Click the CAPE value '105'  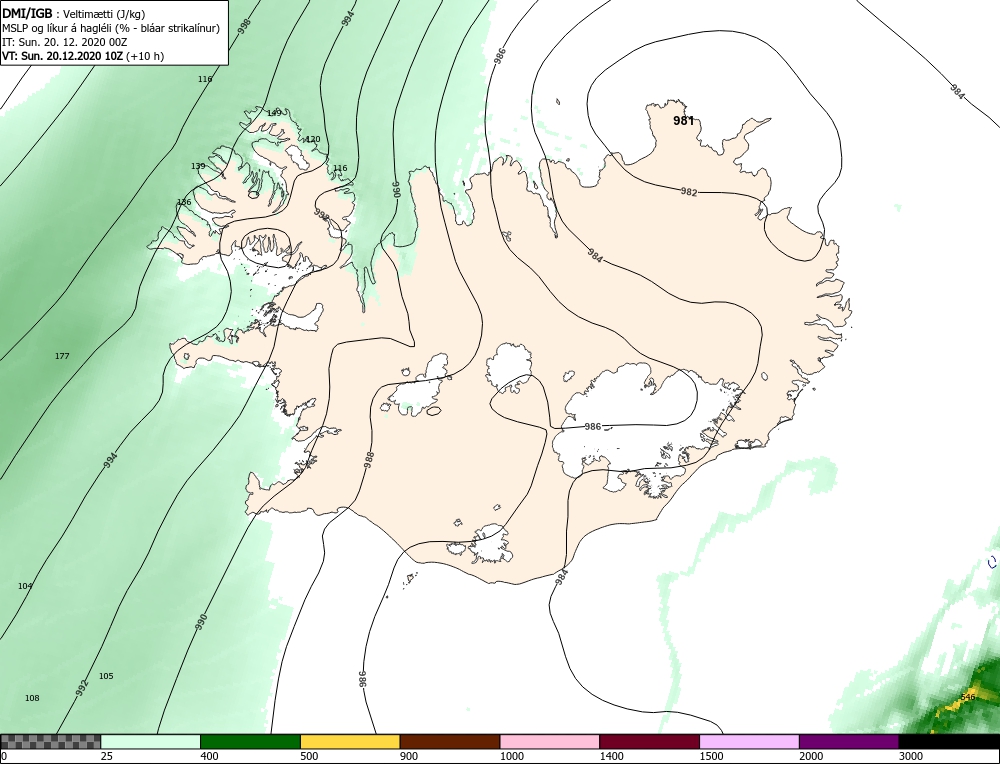[x=106, y=675]
